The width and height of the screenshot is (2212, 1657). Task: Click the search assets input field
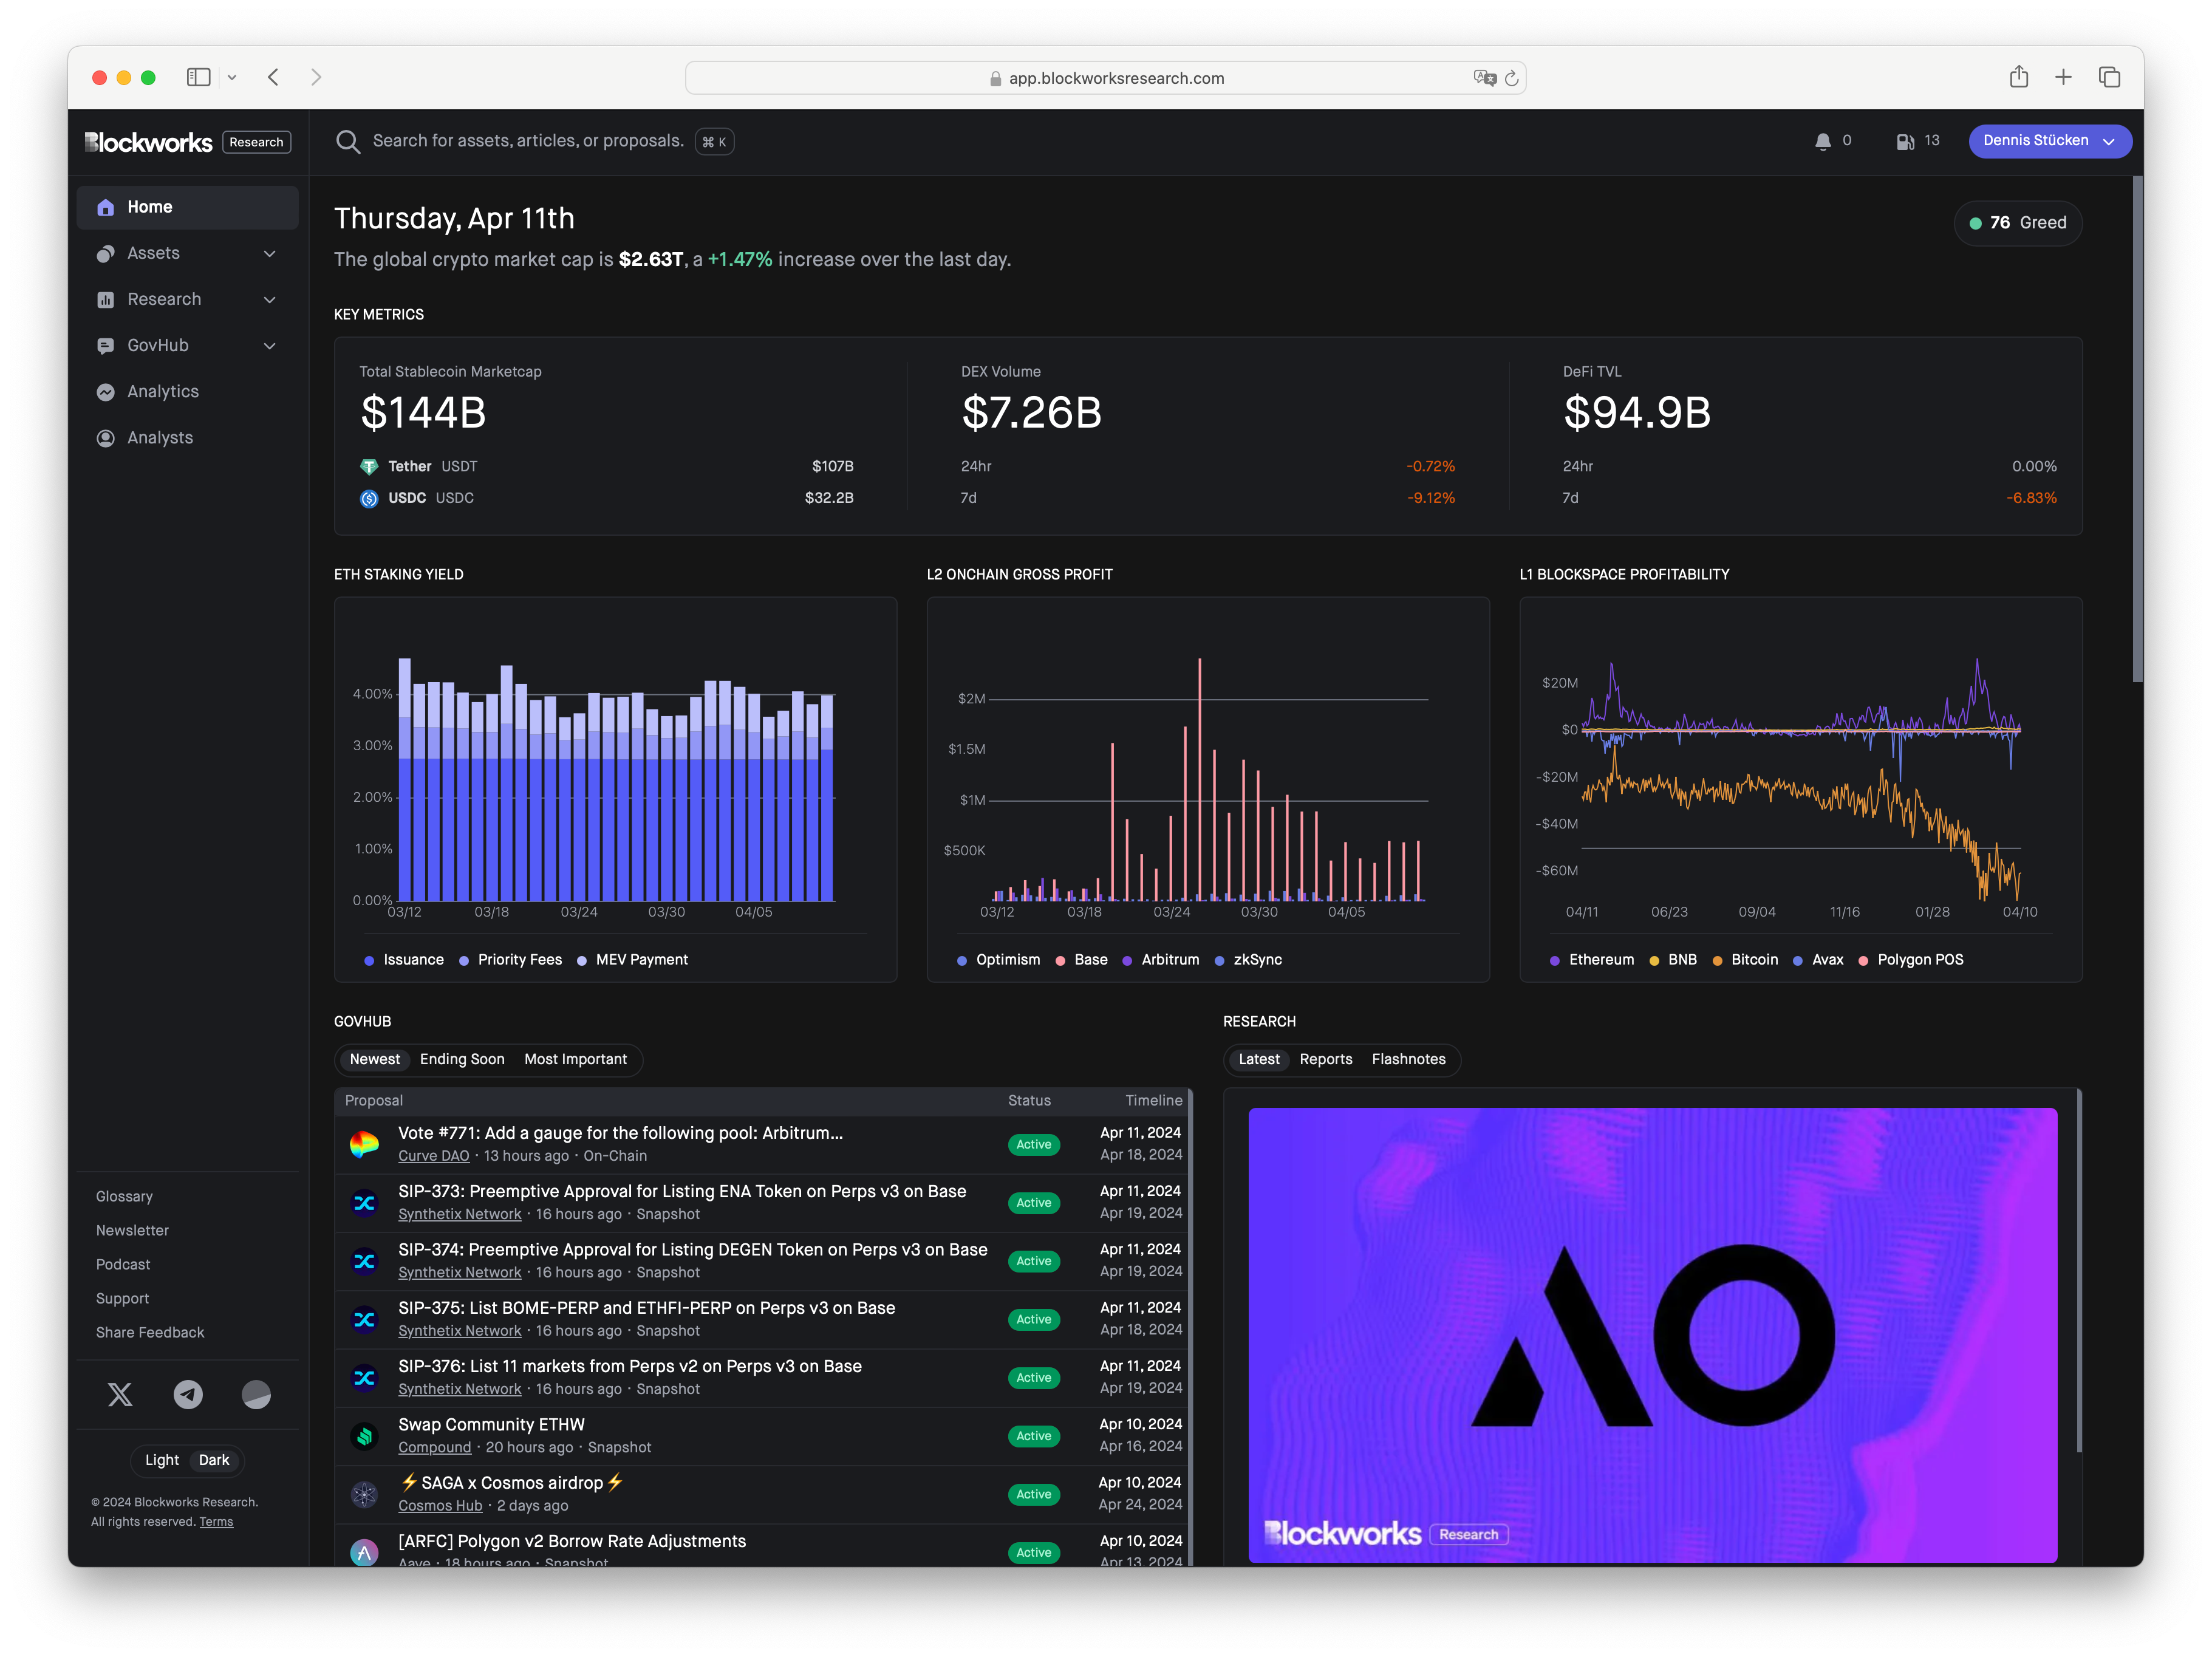coord(528,141)
